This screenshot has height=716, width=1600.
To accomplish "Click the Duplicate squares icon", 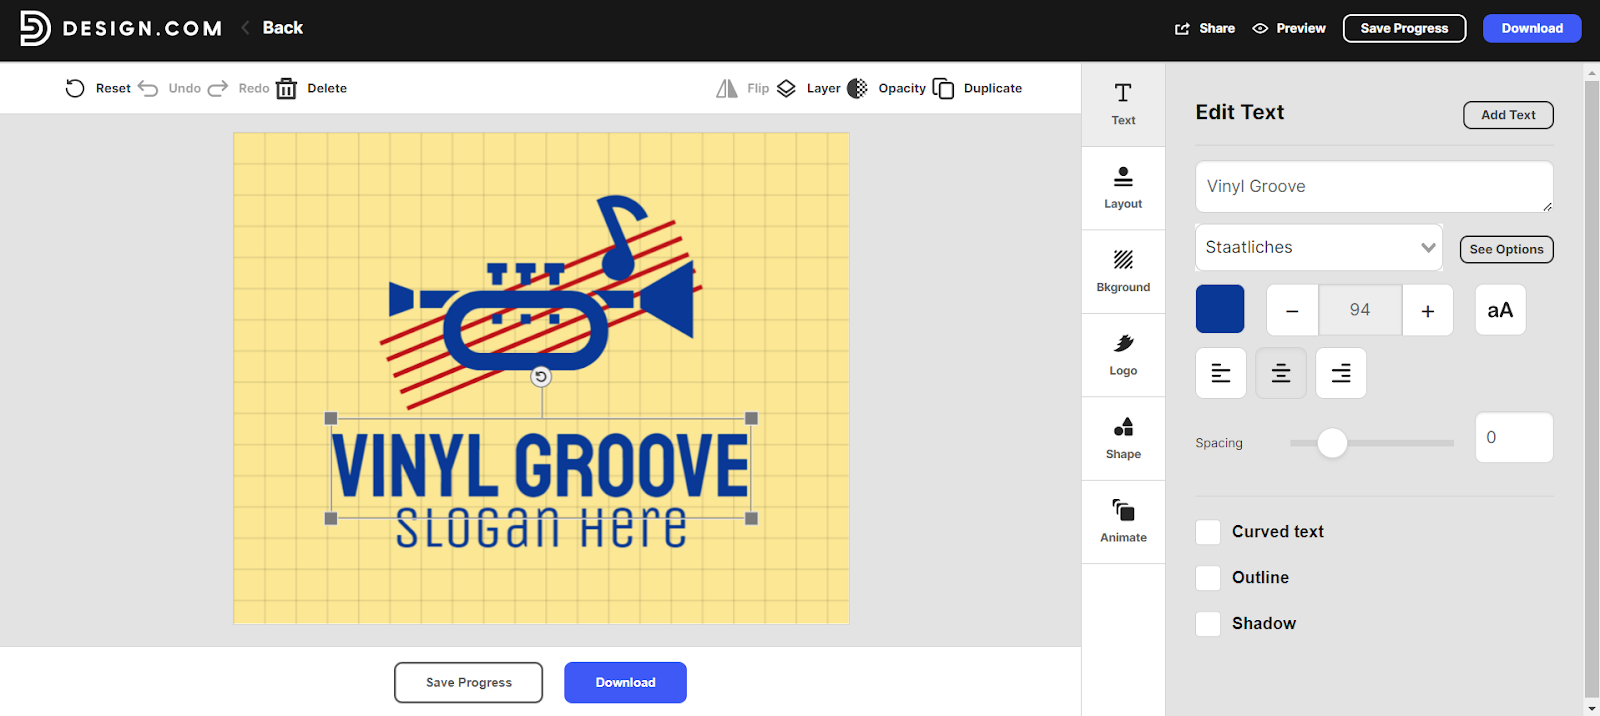I will (943, 88).
